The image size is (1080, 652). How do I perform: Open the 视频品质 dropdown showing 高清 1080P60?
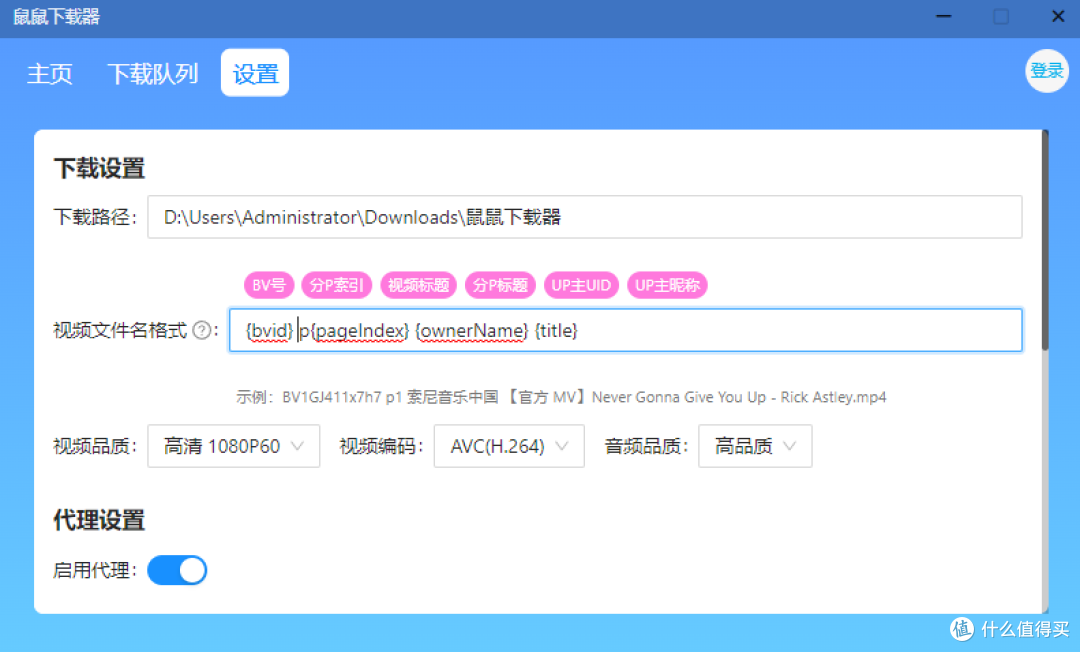[x=233, y=446]
